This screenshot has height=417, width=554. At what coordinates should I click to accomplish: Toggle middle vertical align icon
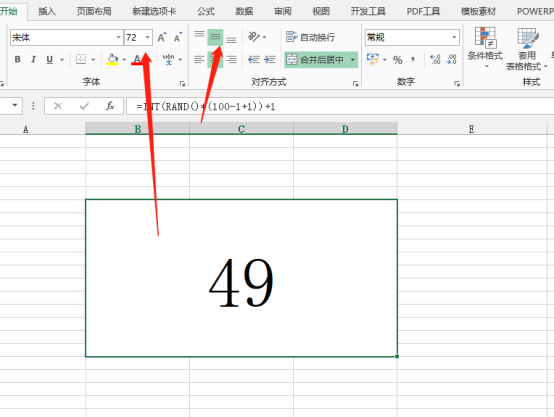tap(215, 37)
